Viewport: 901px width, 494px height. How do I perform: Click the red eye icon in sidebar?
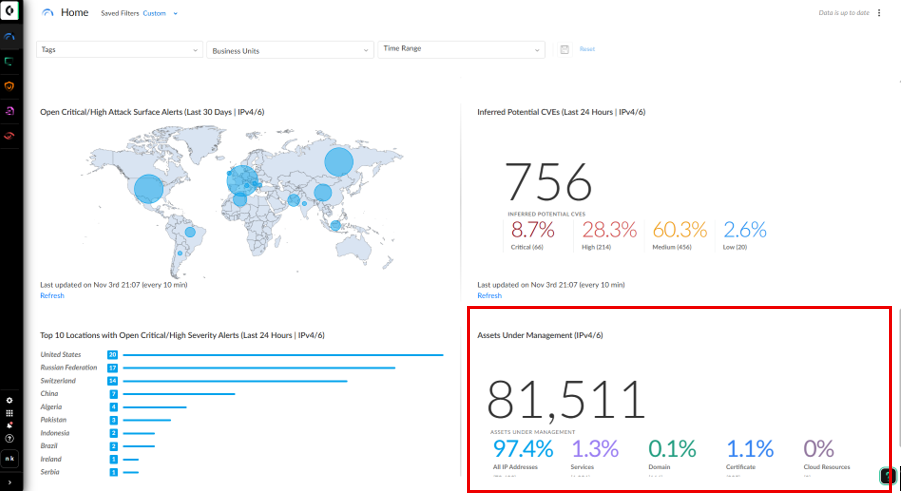[x=9, y=135]
